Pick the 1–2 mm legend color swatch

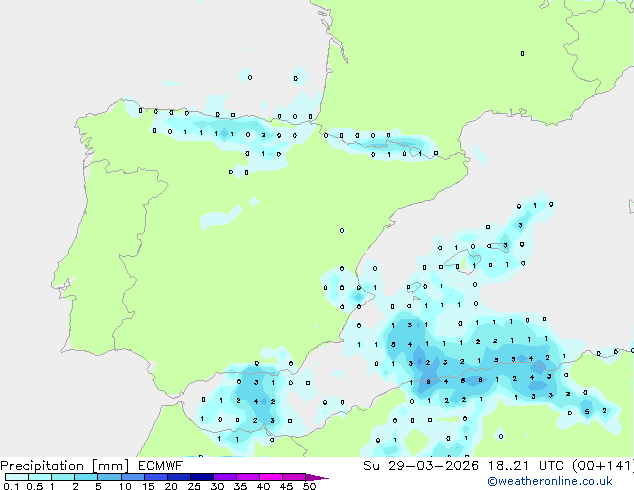[63, 477]
